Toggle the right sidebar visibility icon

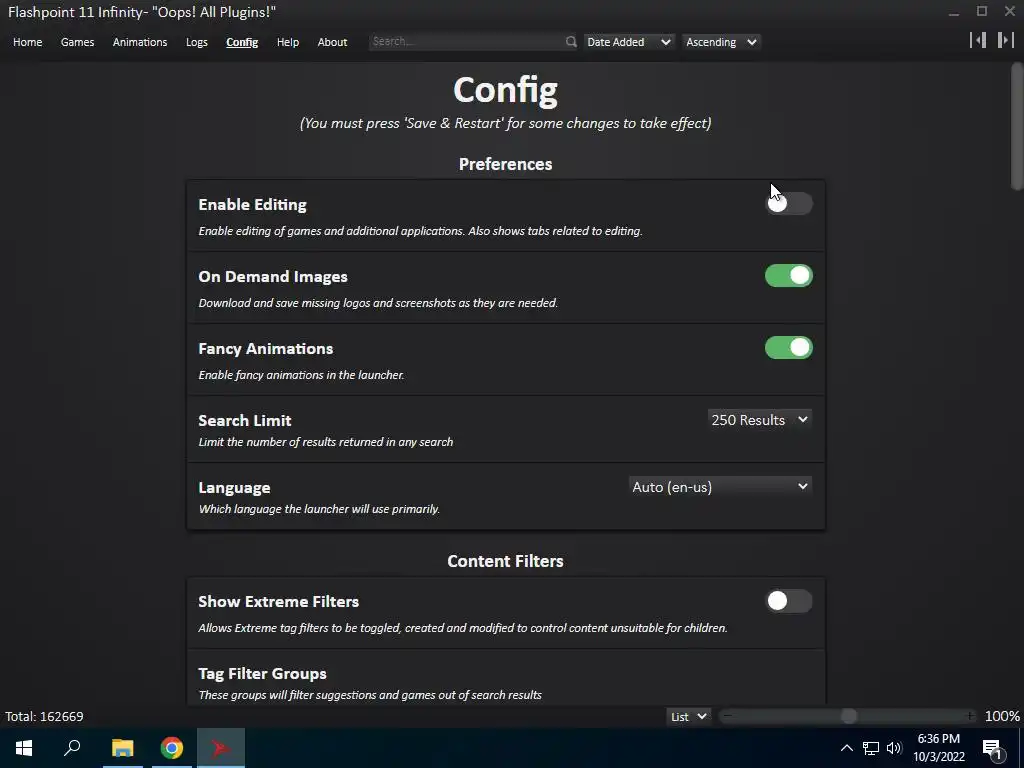pyautogui.click(x=1005, y=40)
